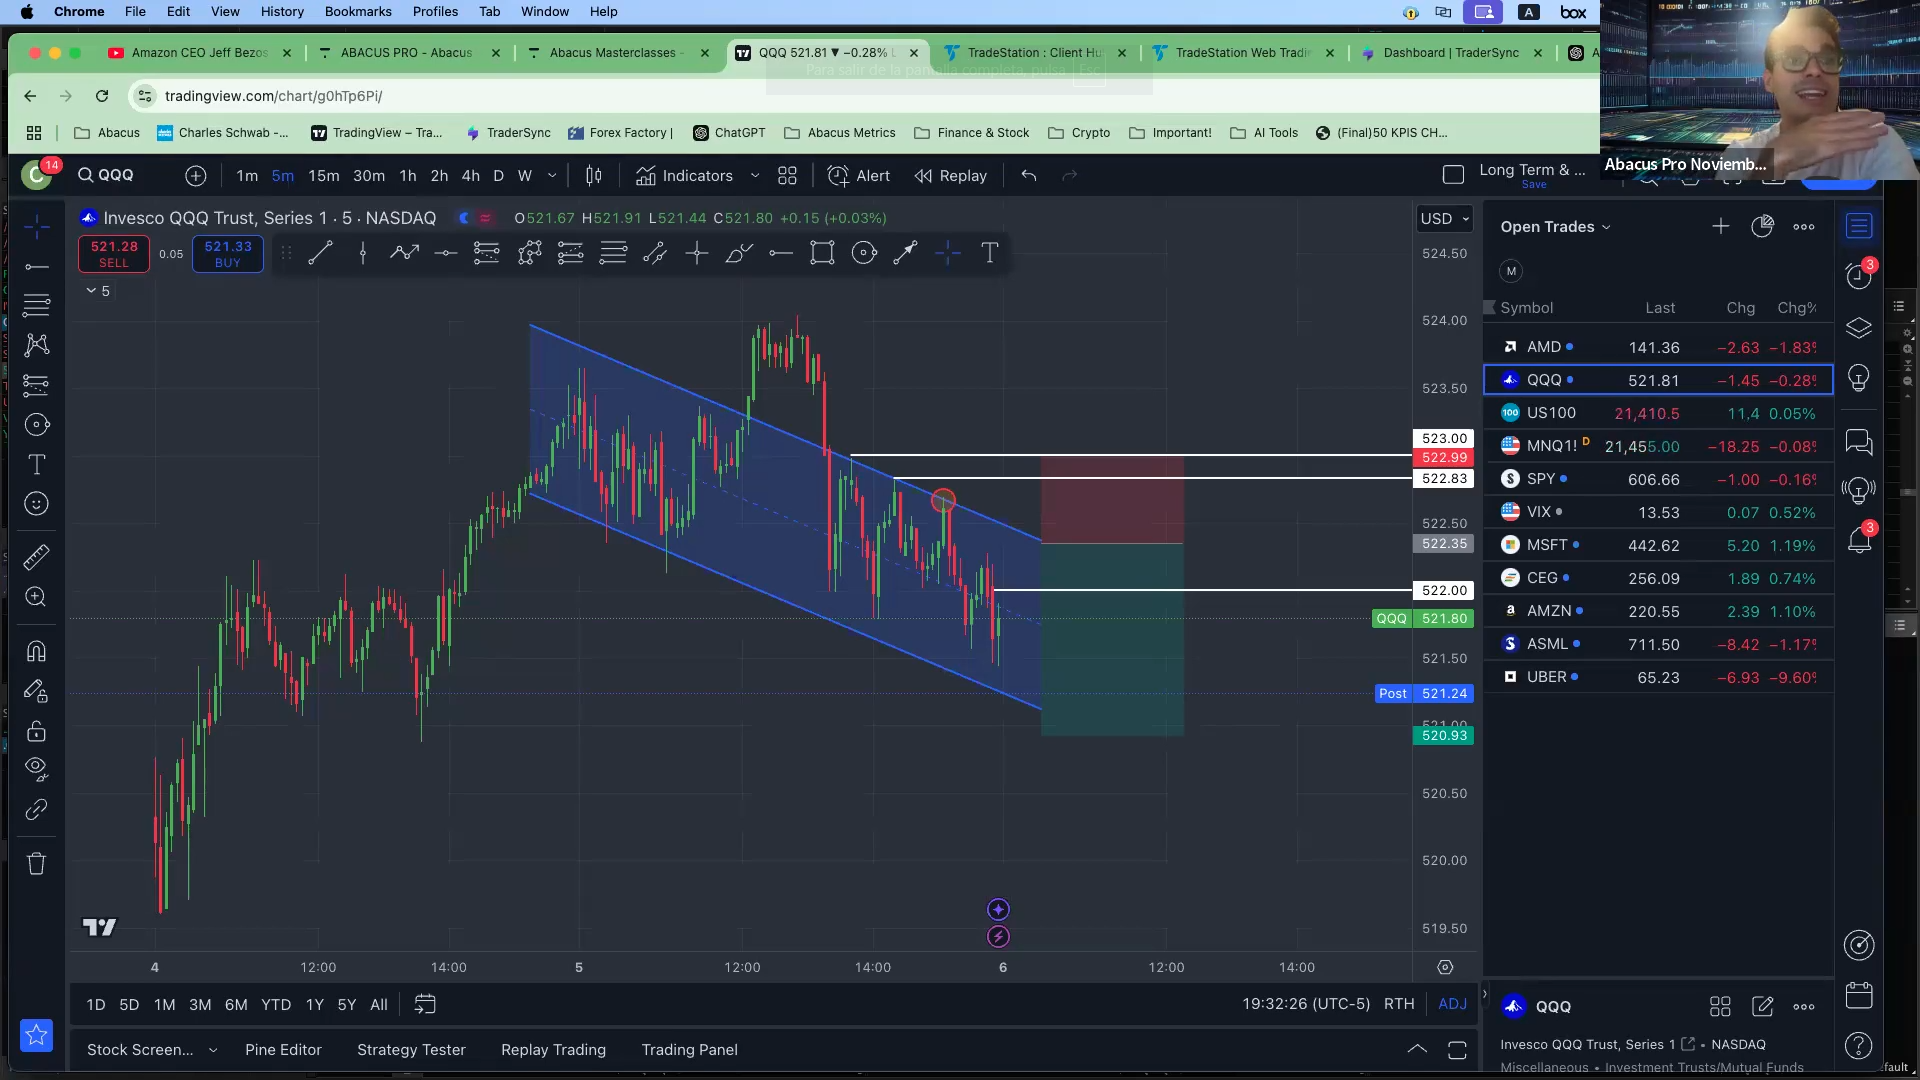Start bar Replay mode
This screenshot has height=1080, width=1920.
951,176
